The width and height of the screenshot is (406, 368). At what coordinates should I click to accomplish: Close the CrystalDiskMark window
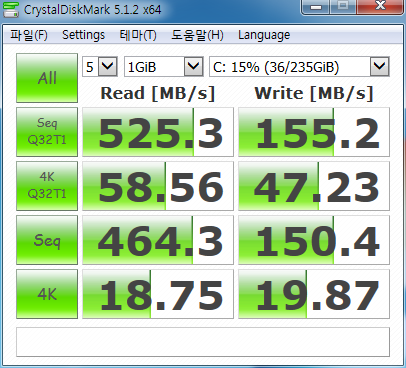point(380,7)
